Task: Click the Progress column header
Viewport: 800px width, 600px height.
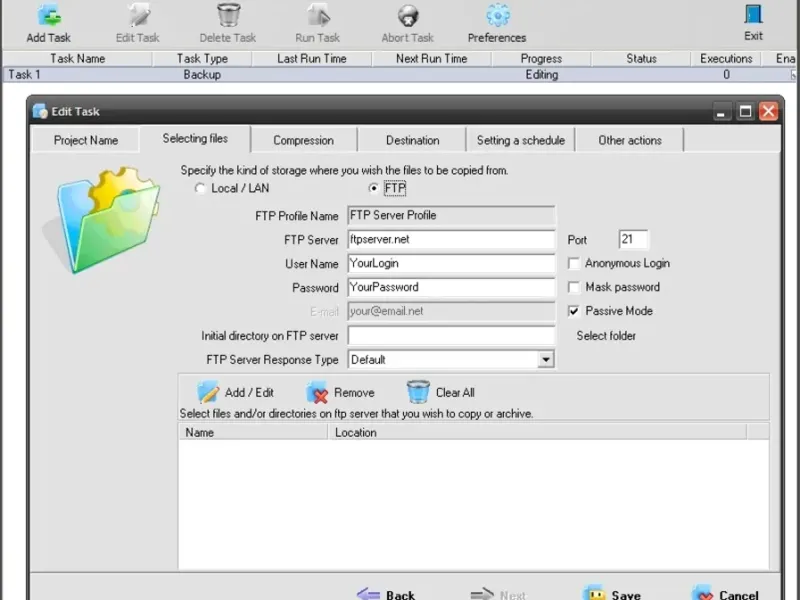Action: coord(541,59)
